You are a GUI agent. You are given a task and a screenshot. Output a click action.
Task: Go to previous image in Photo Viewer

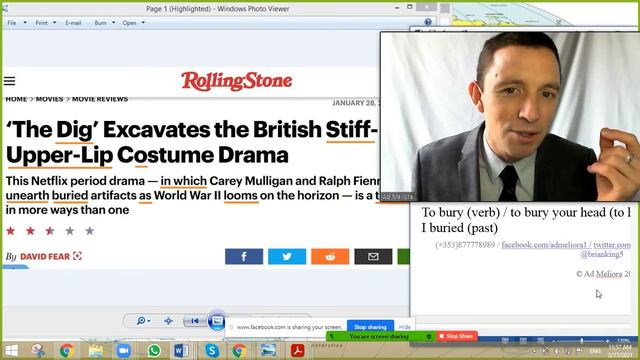click(x=195, y=321)
